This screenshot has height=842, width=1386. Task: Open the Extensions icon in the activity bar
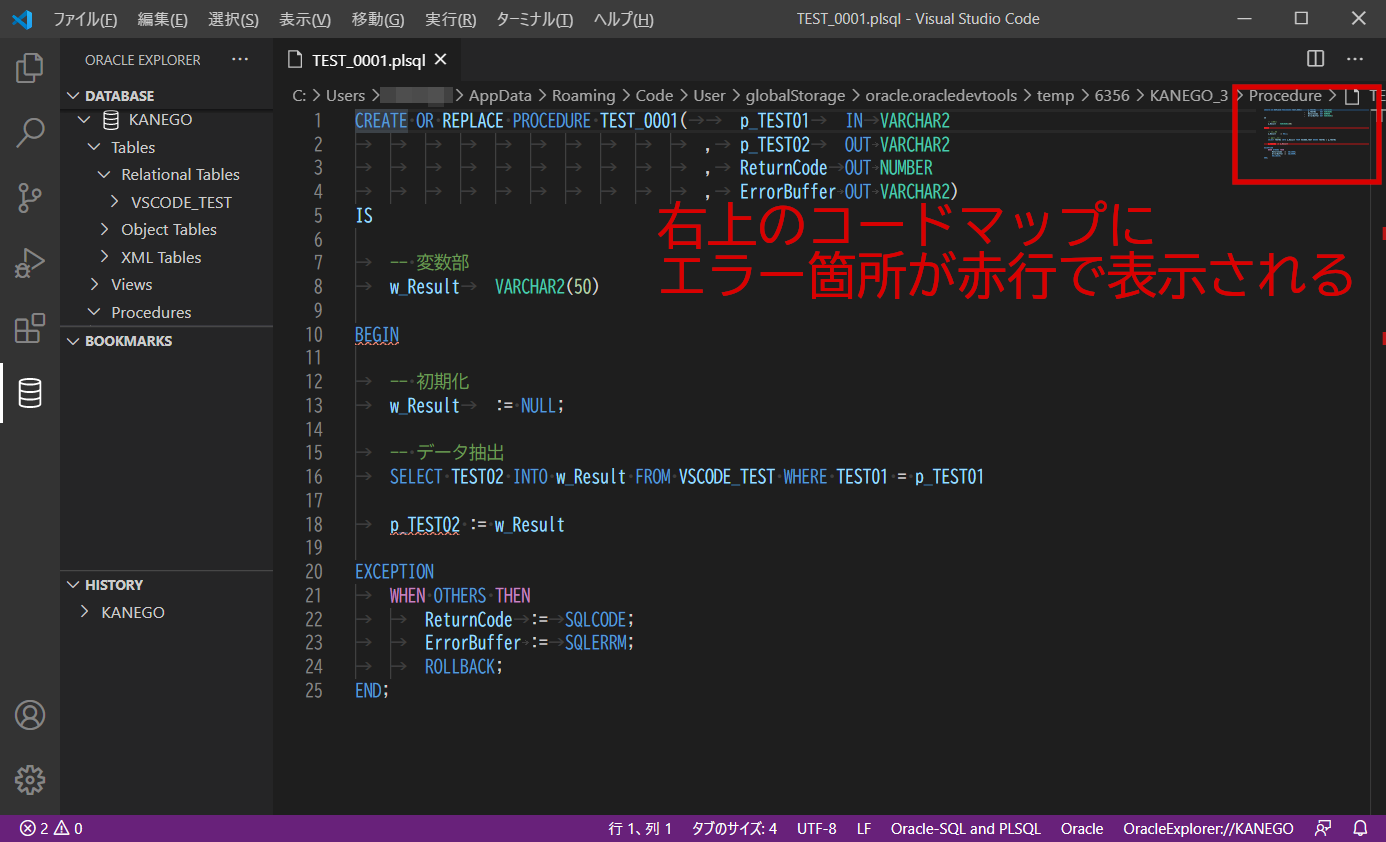29,328
